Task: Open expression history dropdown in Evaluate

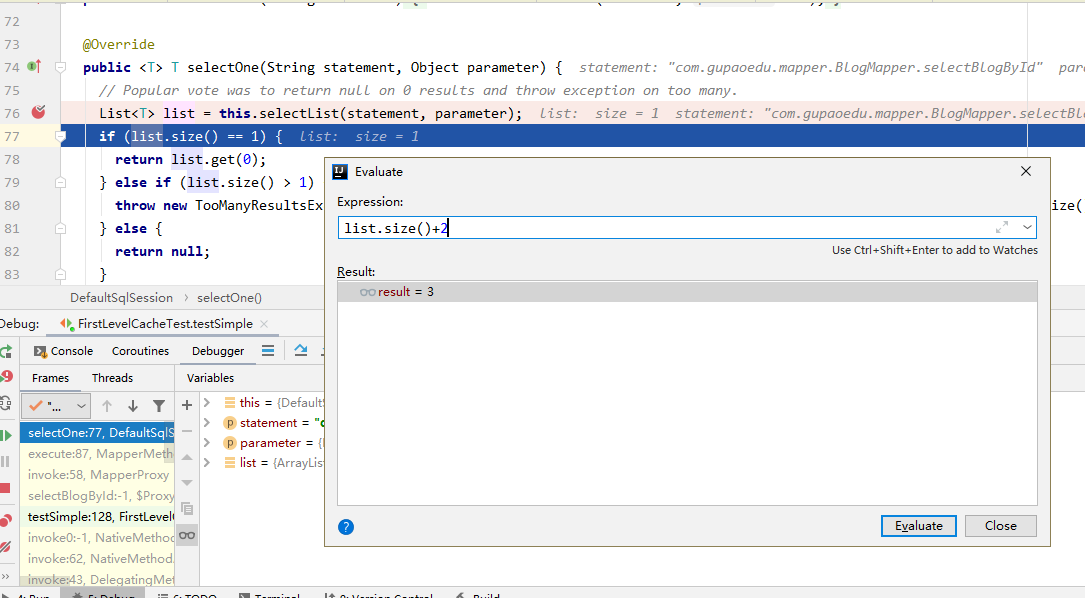Action: tap(1028, 227)
